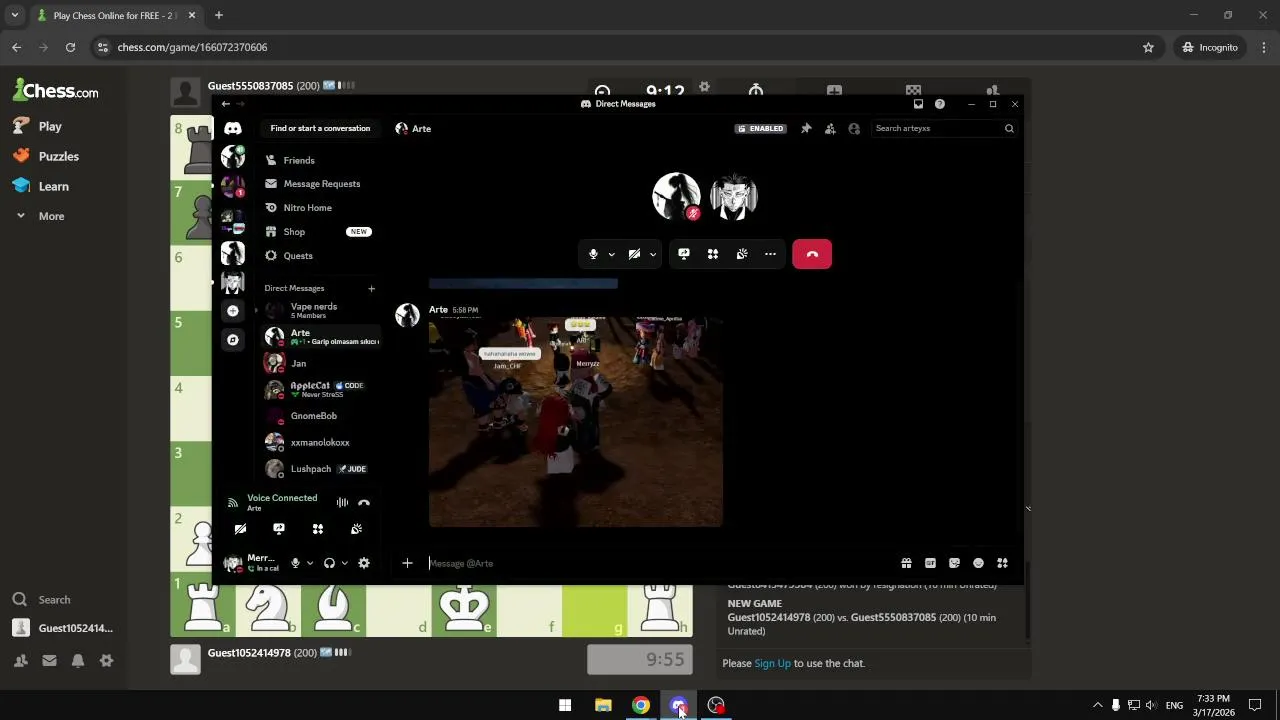
Task: Open direct message with GnomeBob
Action: tap(320, 416)
